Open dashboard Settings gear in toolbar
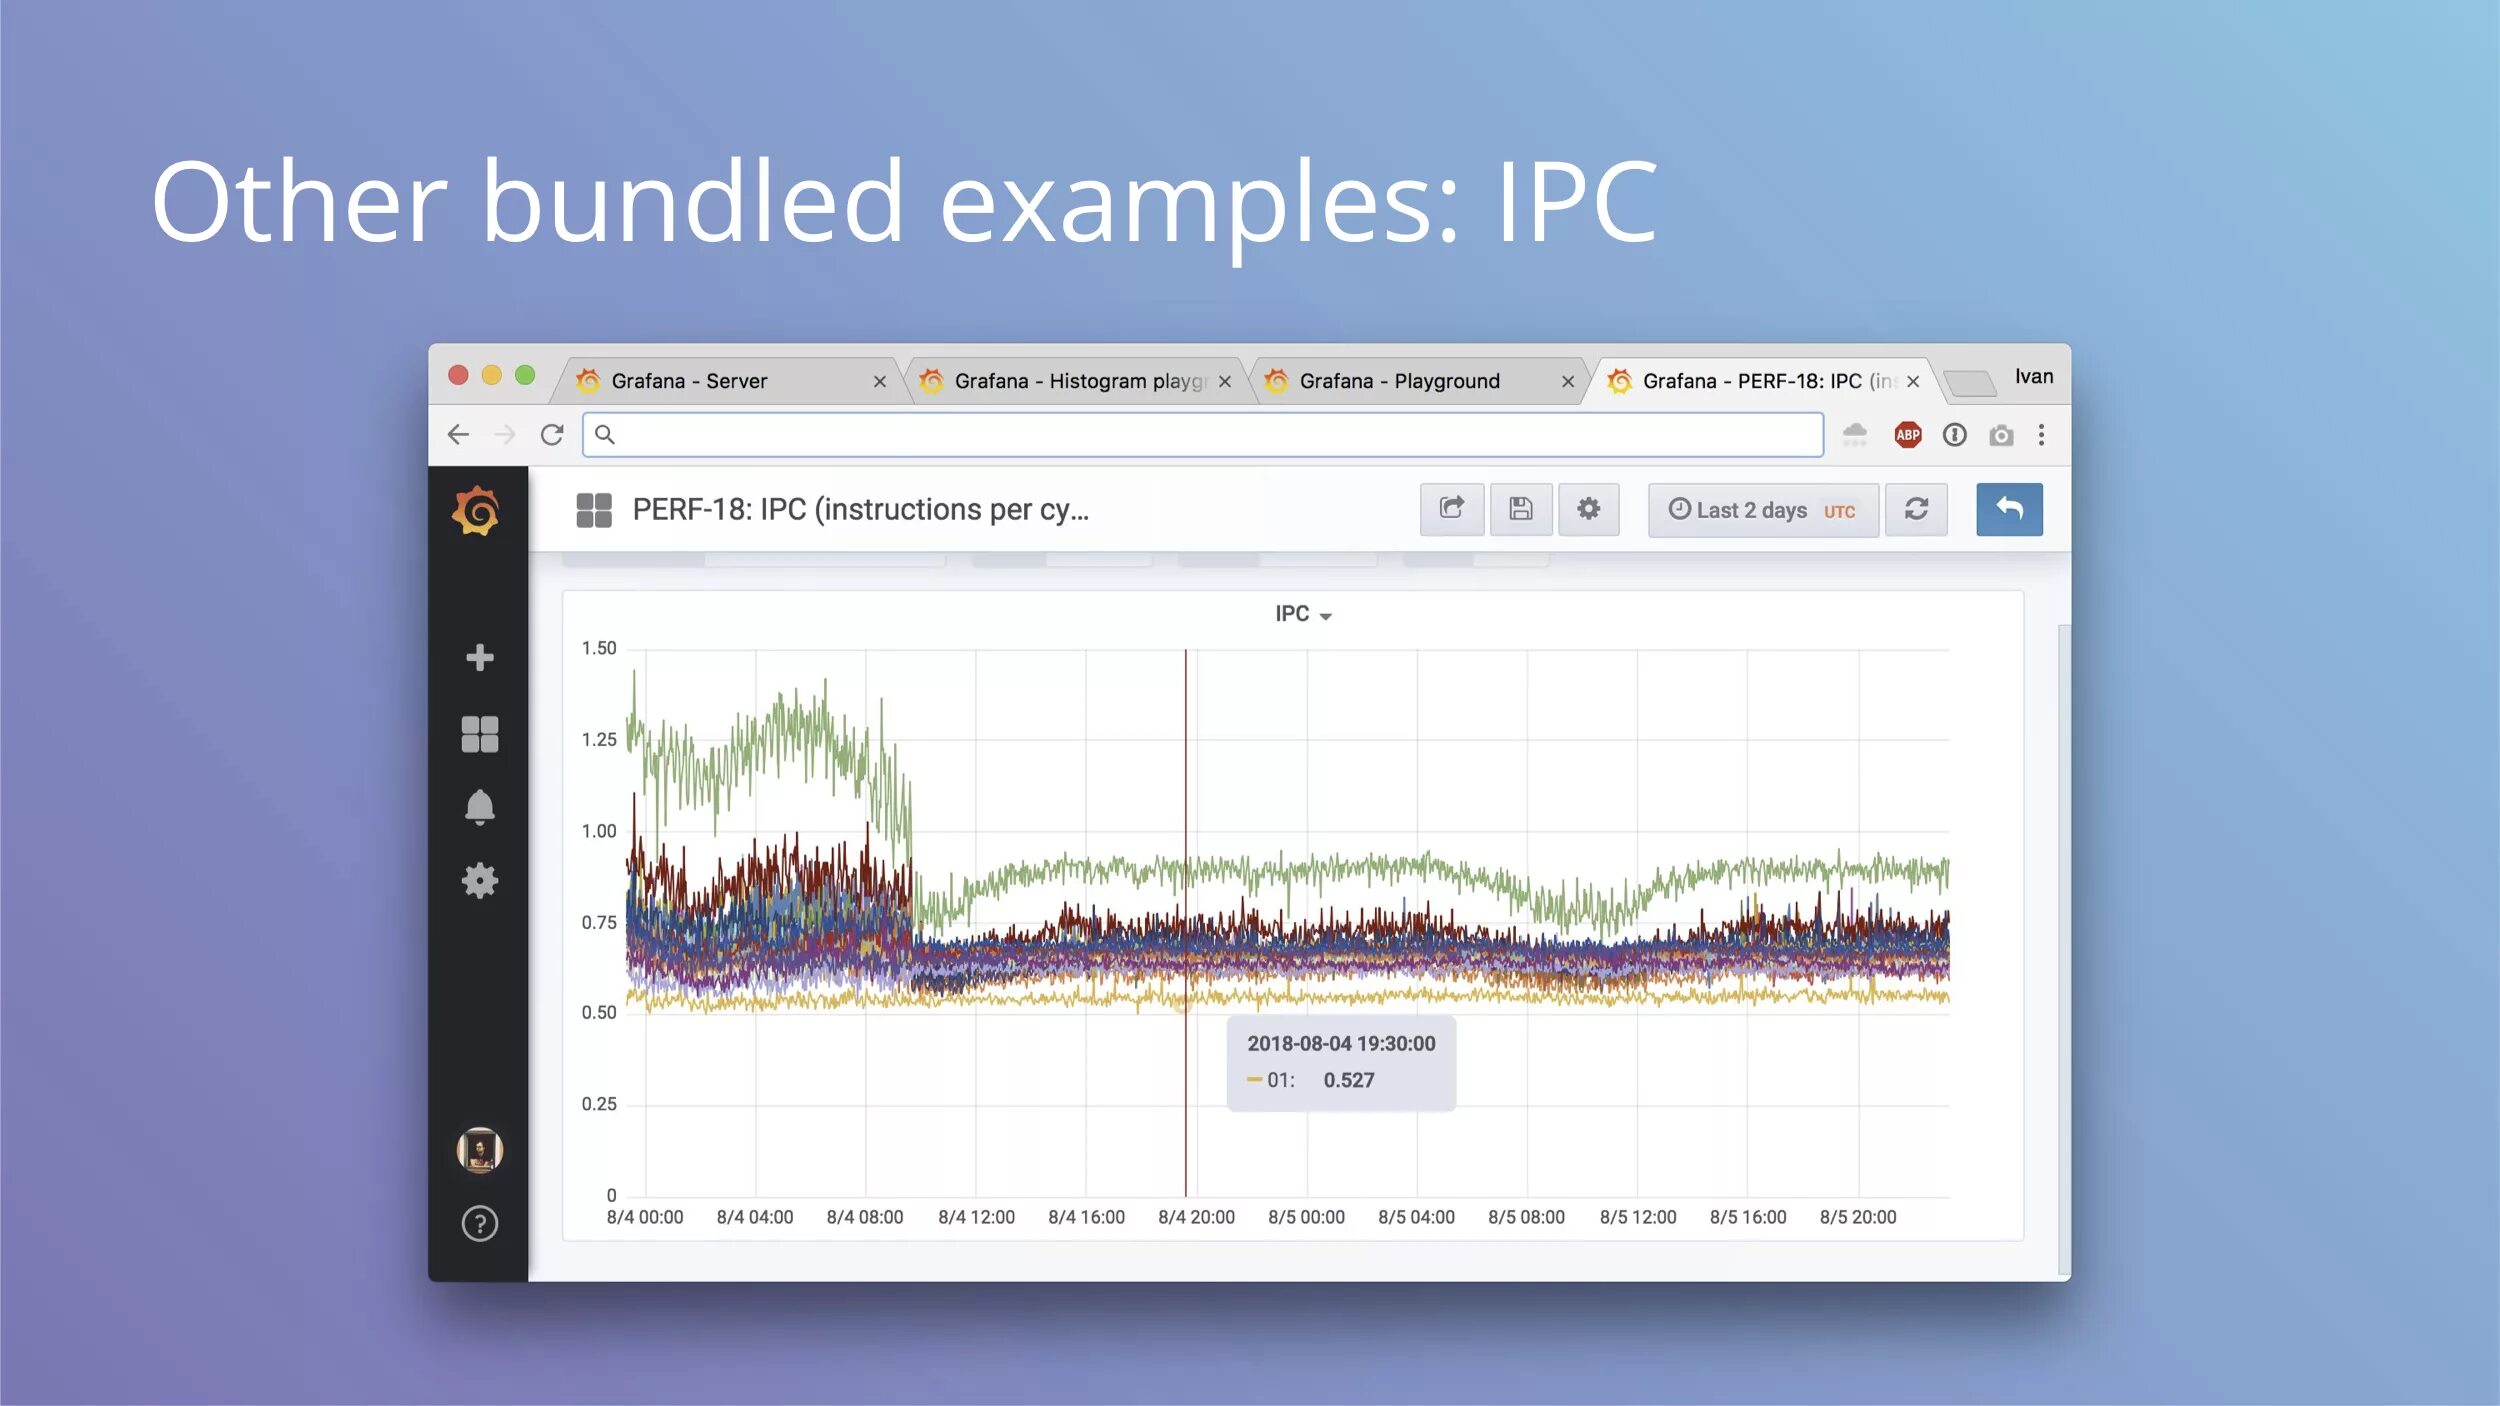This screenshot has width=2500, height=1406. [x=1588, y=509]
